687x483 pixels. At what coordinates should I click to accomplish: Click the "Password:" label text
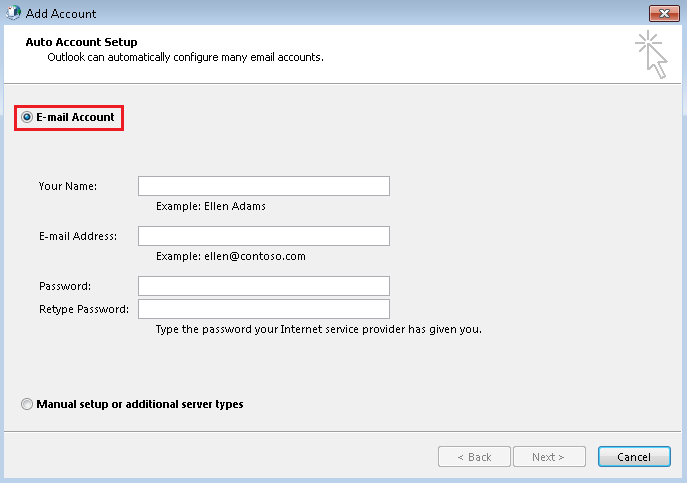pos(65,286)
